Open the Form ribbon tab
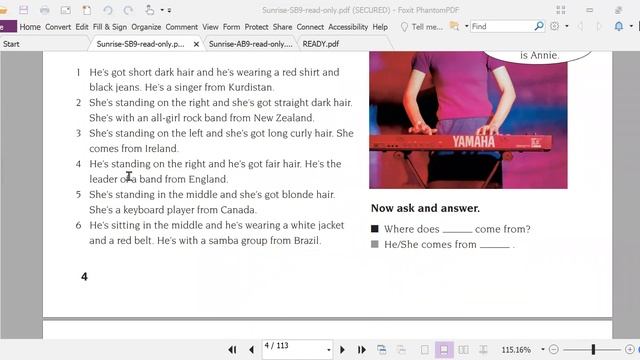Viewport: 640px width, 360px height. click(x=231, y=27)
